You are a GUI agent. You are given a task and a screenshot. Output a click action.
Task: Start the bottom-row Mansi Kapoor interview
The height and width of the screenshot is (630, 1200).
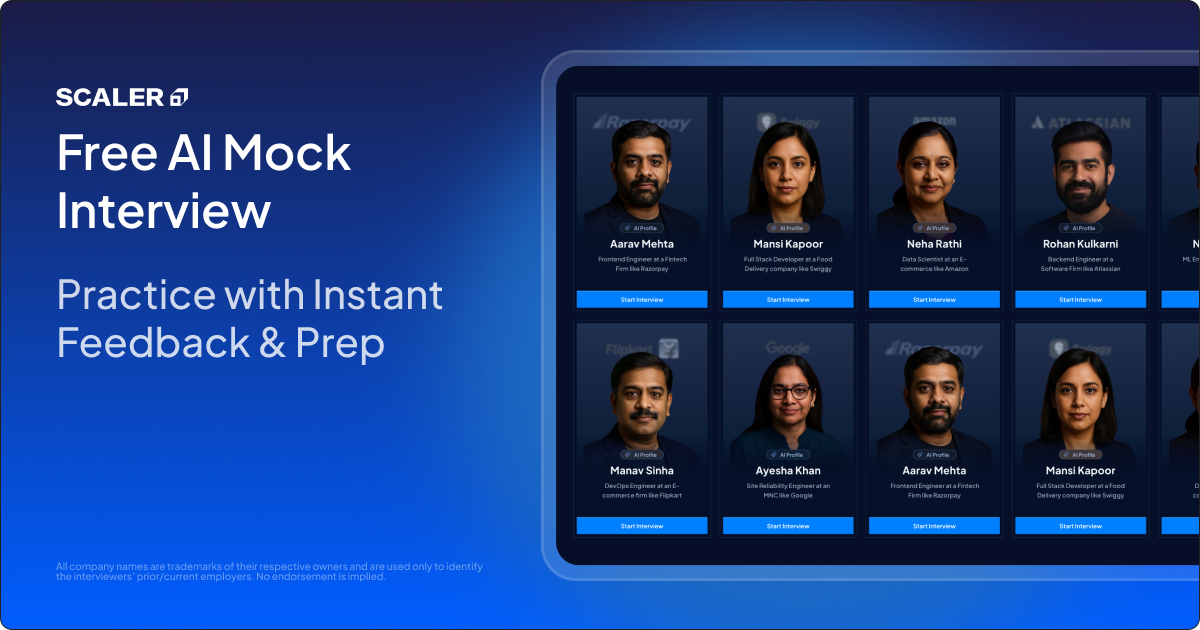1079,525
